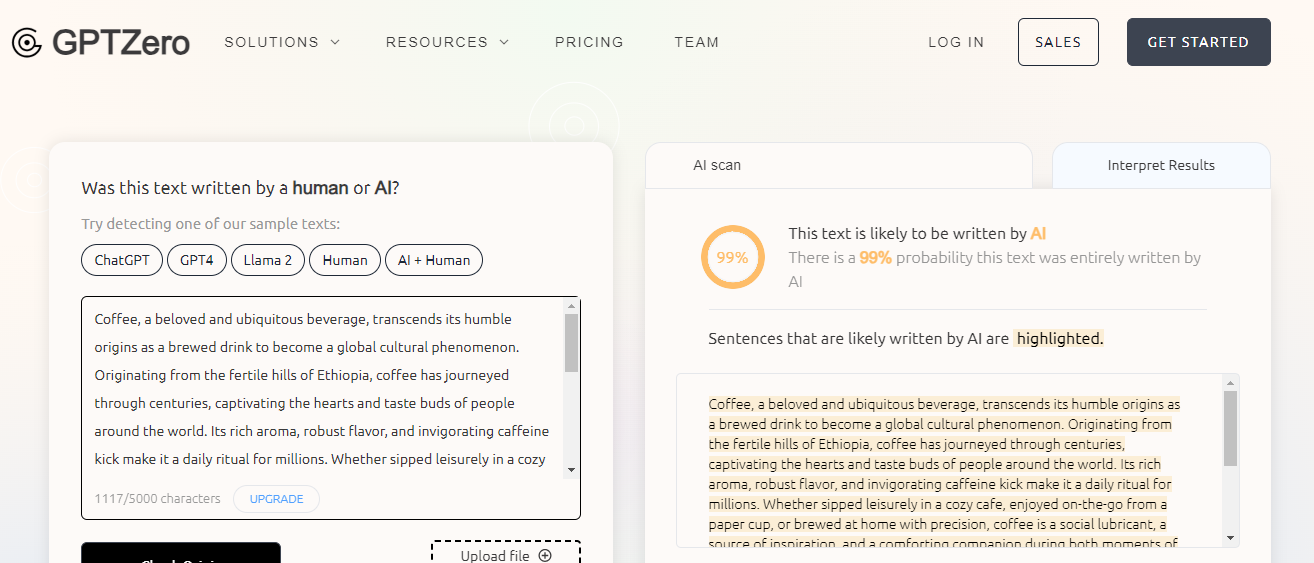Switch to the Interpret Results tab
The width and height of the screenshot is (1314, 563).
click(x=1161, y=165)
